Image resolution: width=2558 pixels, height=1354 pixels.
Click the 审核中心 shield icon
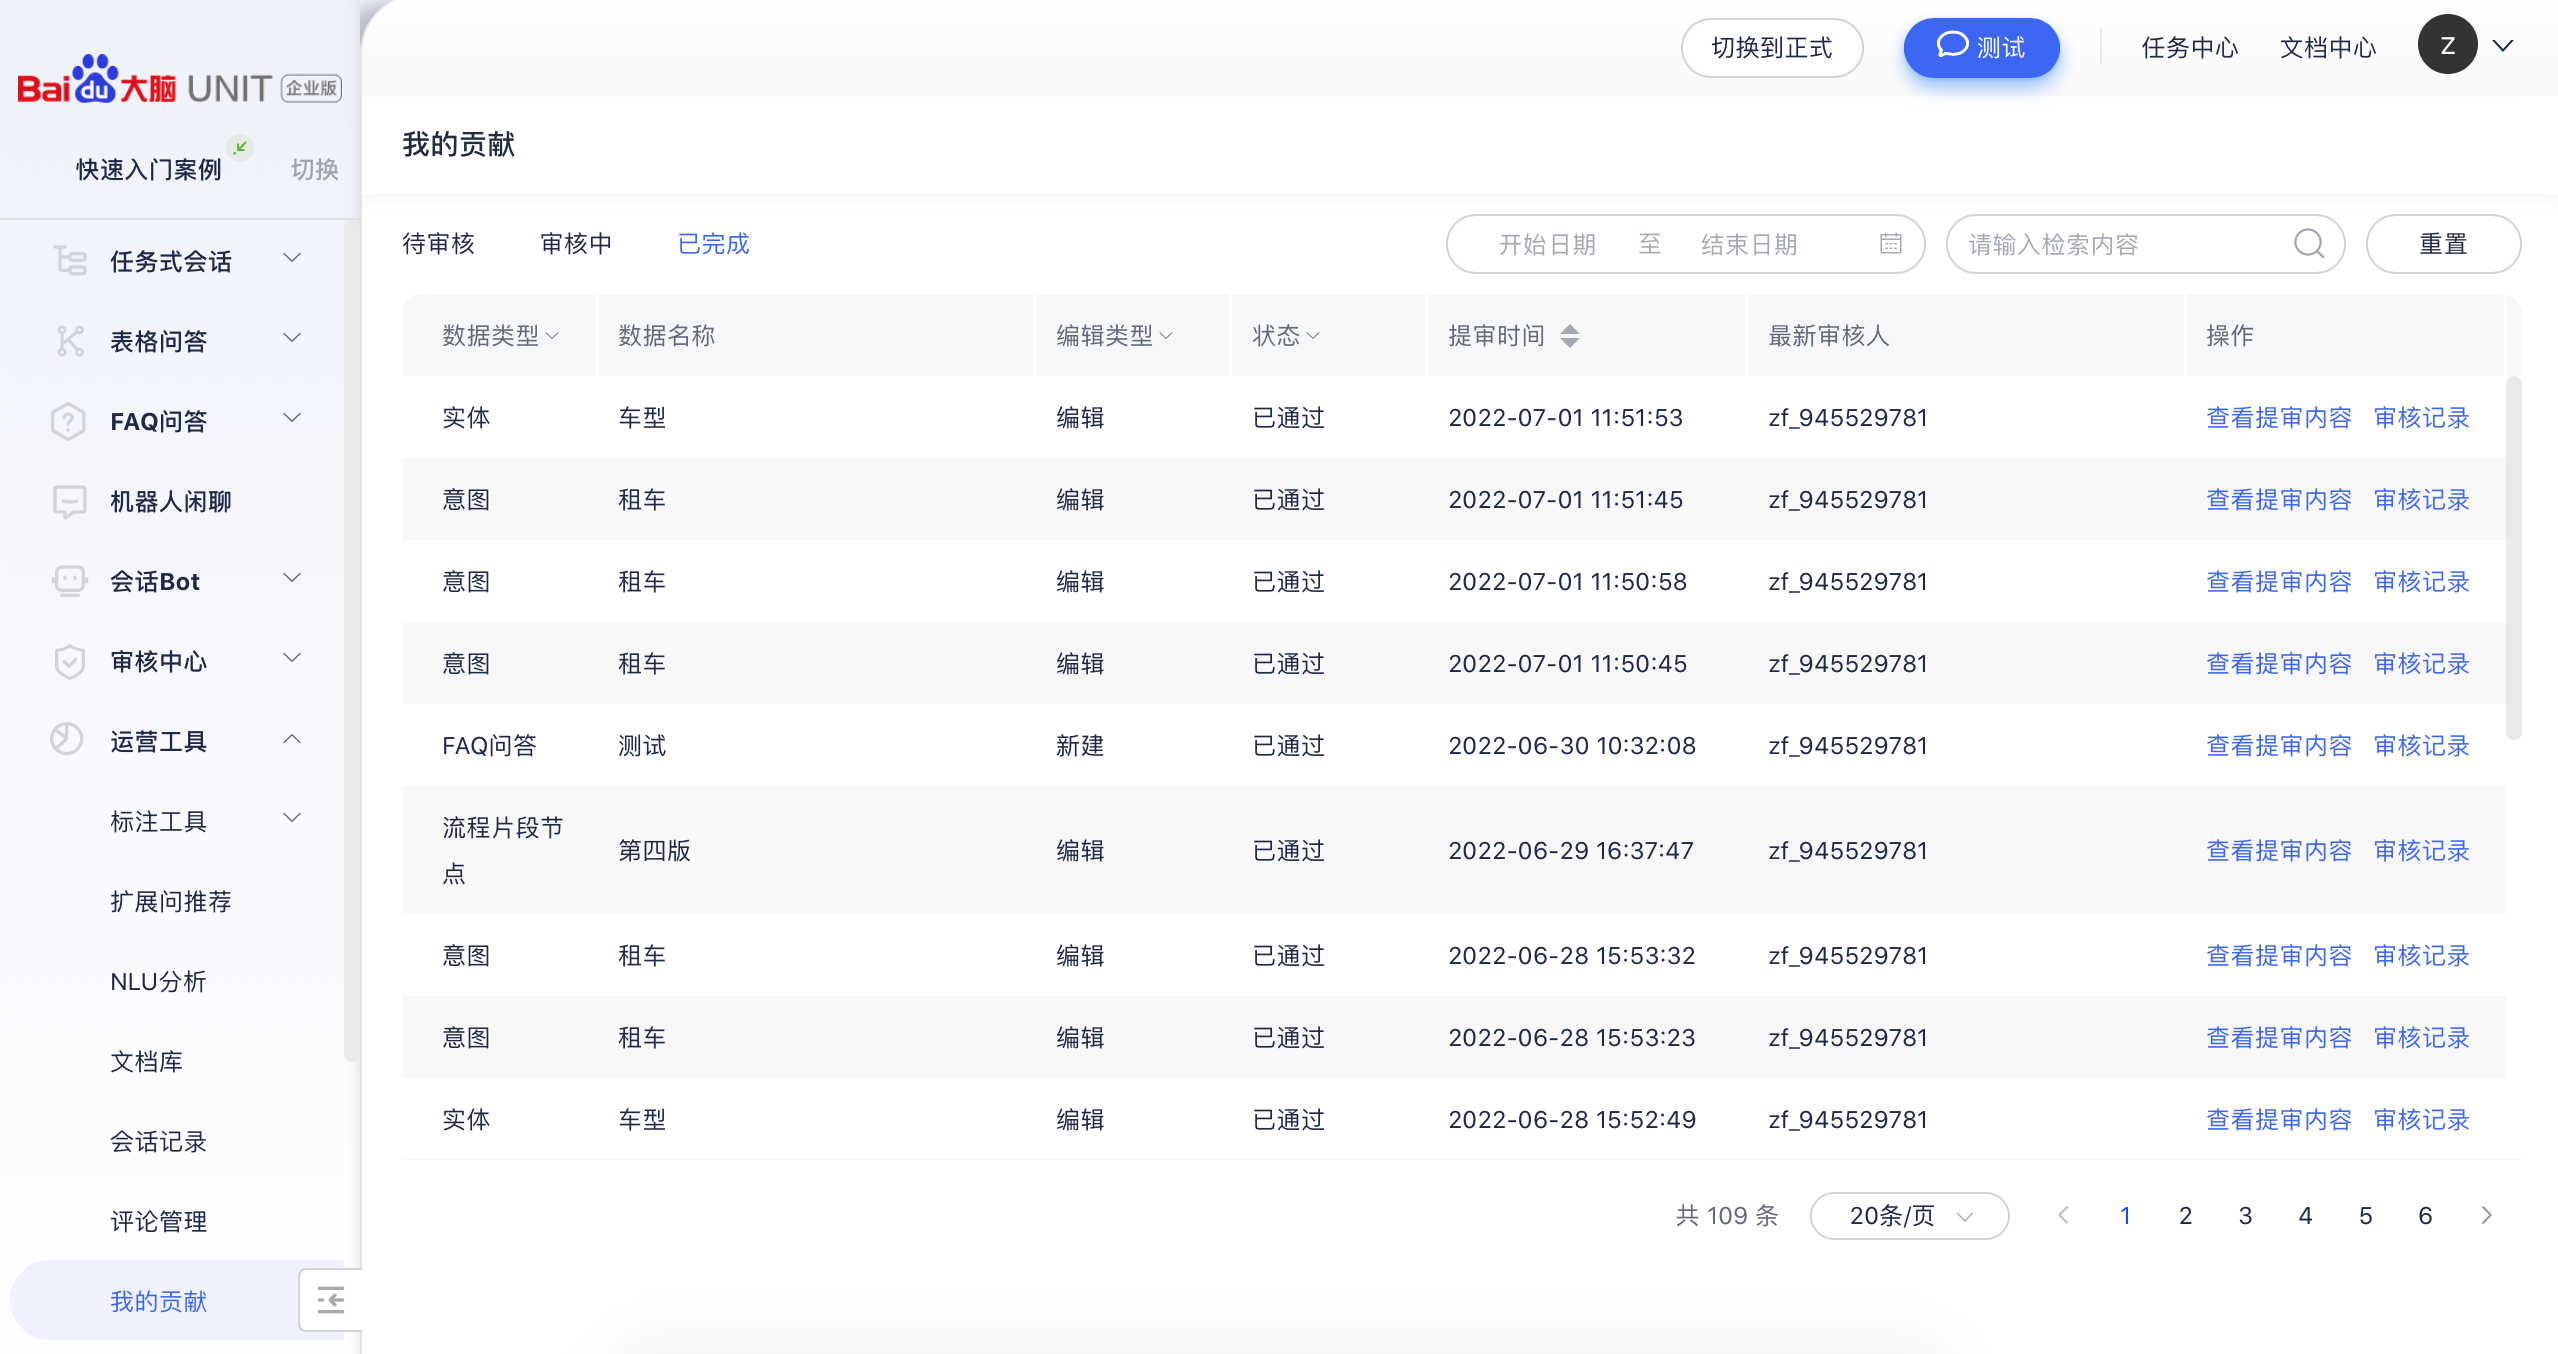tap(69, 661)
